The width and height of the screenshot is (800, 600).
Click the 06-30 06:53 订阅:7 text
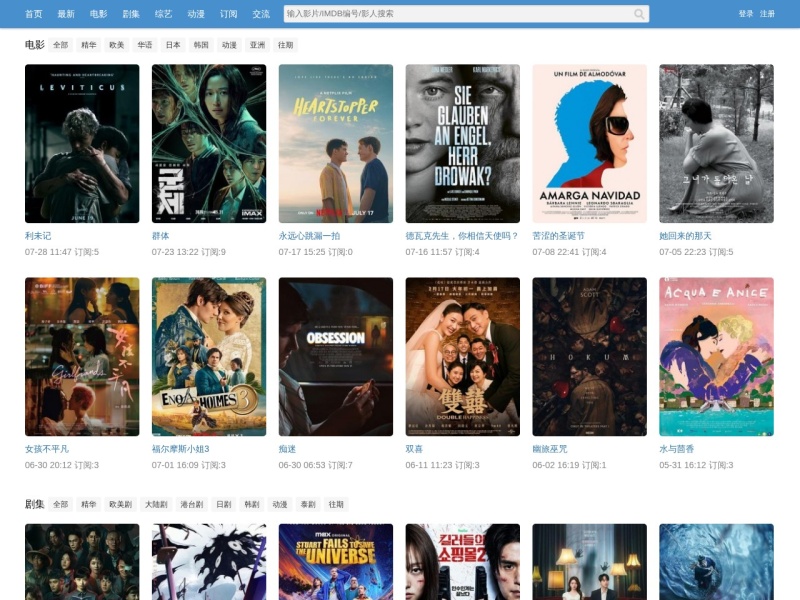(315, 465)
